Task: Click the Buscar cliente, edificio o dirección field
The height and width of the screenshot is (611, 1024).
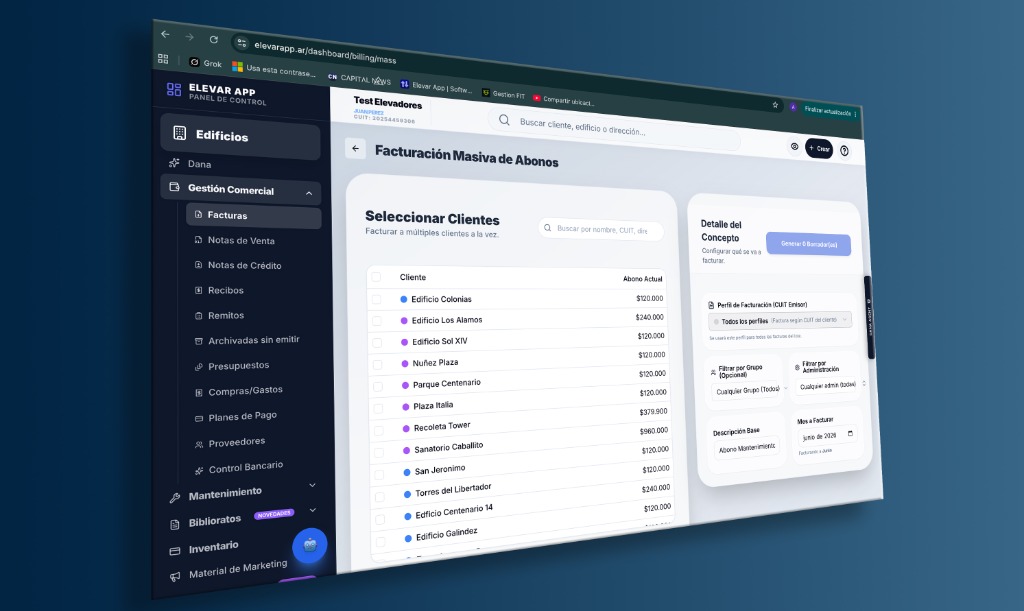Action: click(615, 129)
